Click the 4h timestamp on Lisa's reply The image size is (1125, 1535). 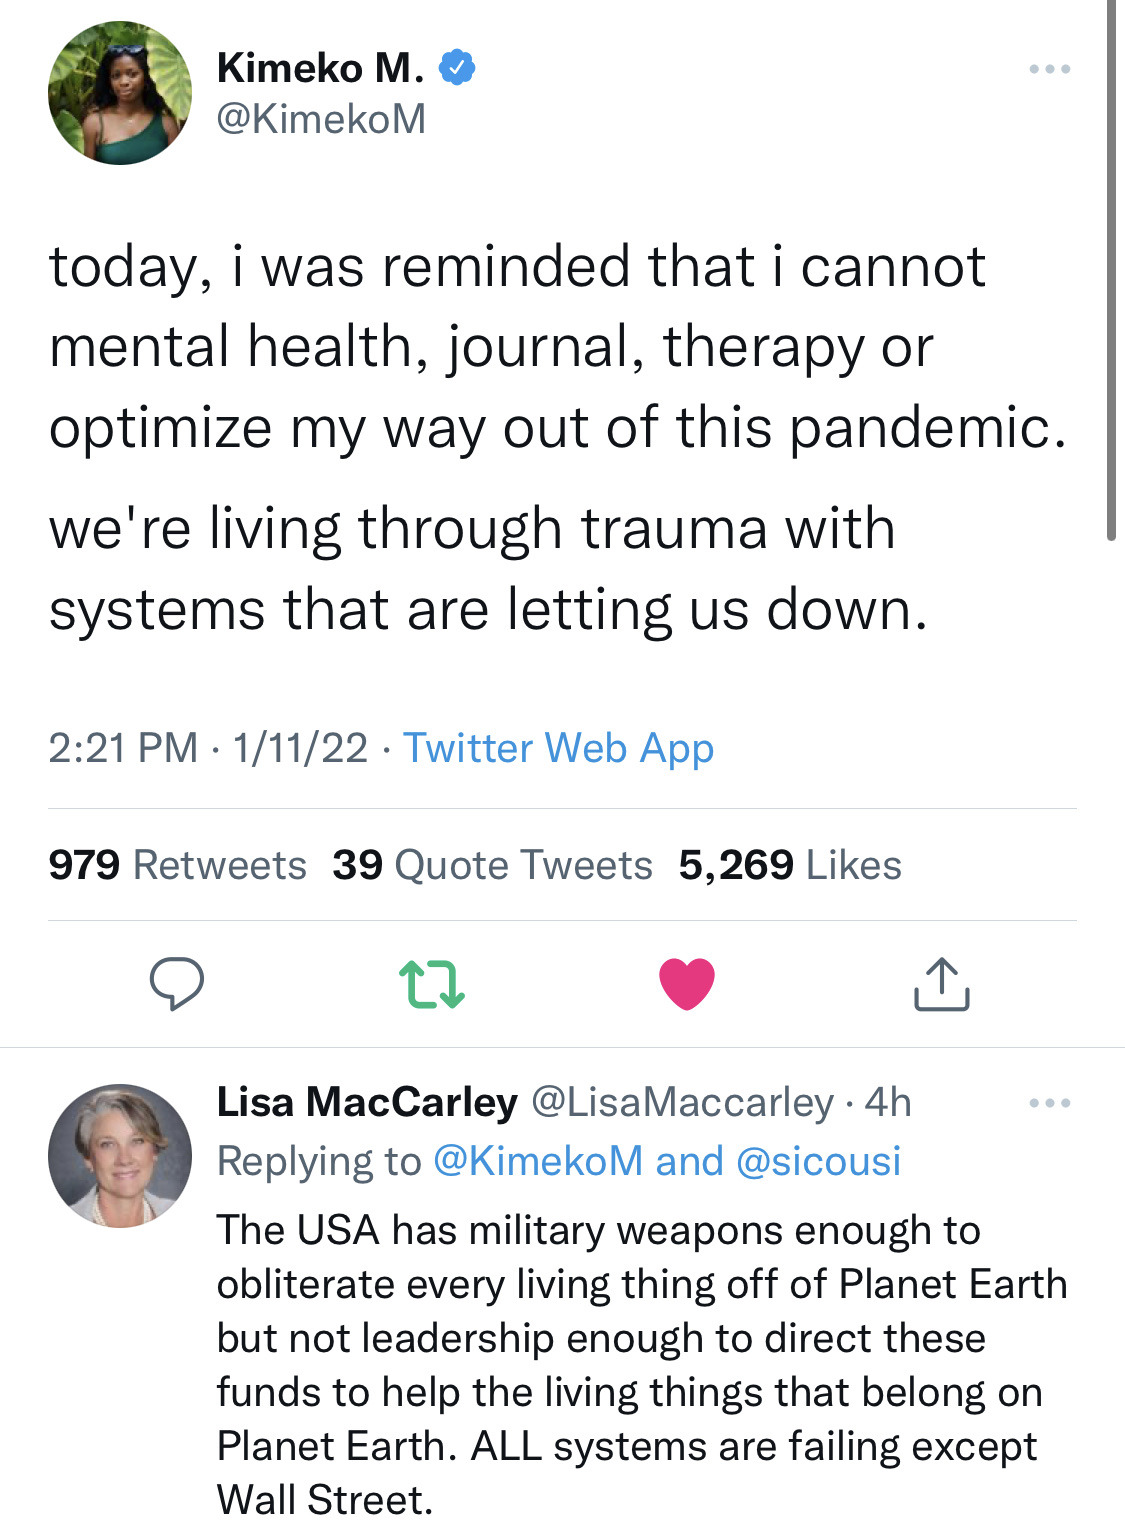point(888,1102)
